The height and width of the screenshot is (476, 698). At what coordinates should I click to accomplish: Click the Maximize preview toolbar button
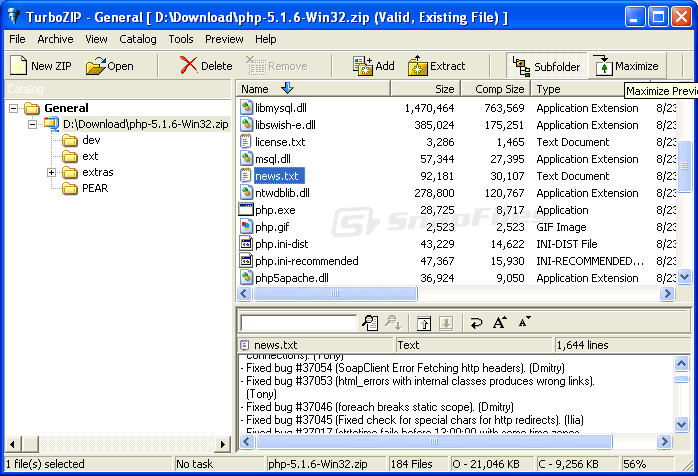click(627, 66)
